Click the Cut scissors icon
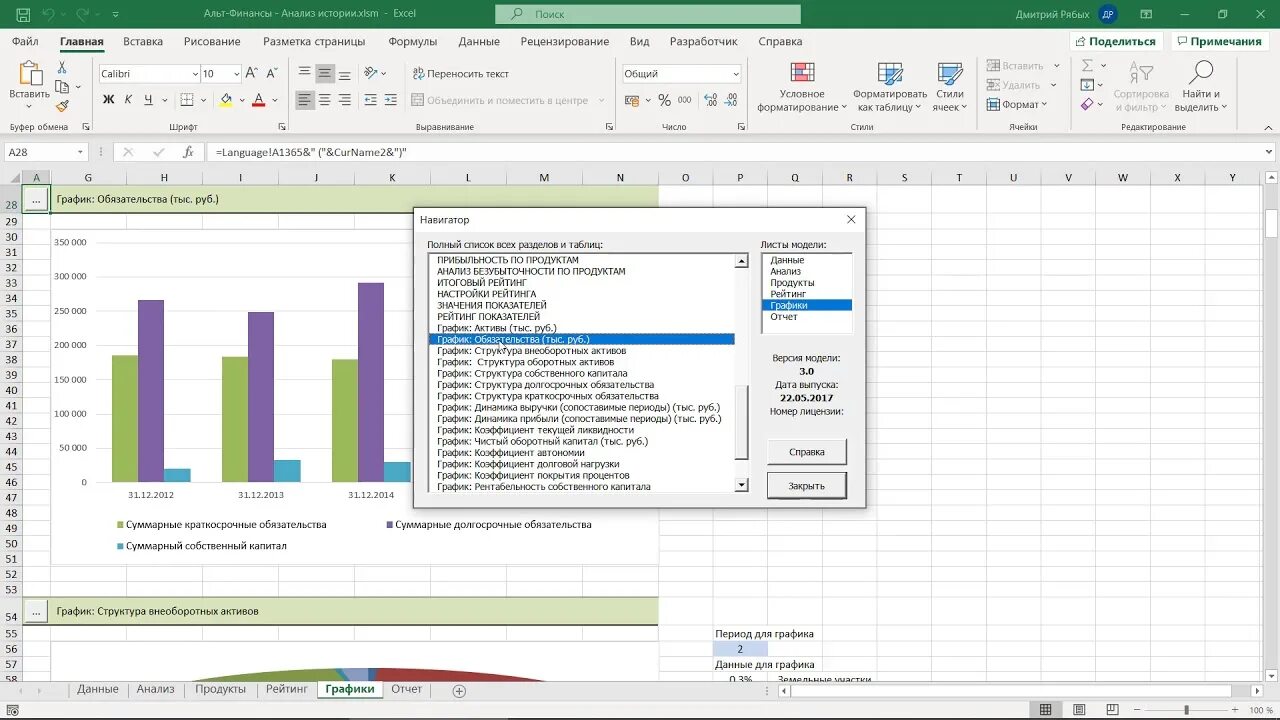This screenshot has height=720, width=1280. pos(62,67)
